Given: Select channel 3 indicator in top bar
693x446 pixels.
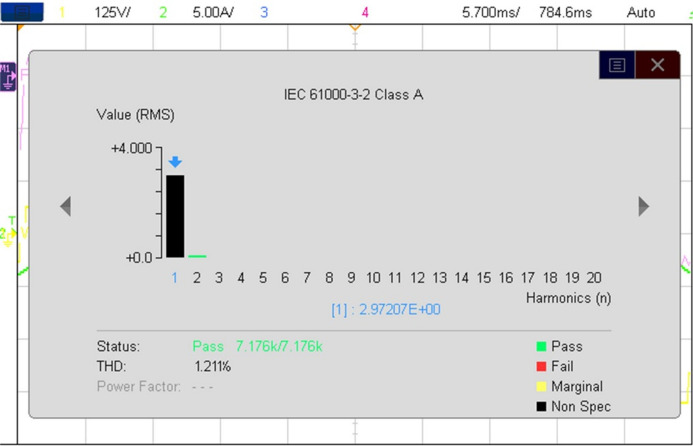Looking at the screenshot, I should (264, 12).
